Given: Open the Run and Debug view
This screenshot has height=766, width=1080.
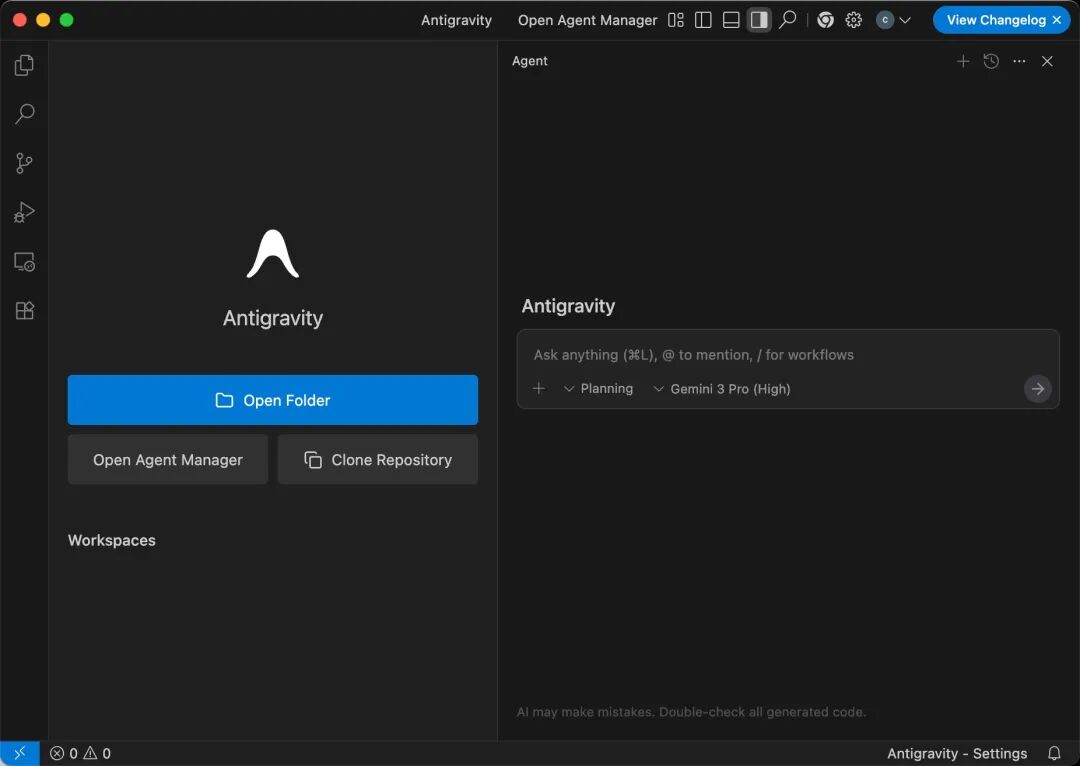Looking at the screenshot, I should pos(24,212).
